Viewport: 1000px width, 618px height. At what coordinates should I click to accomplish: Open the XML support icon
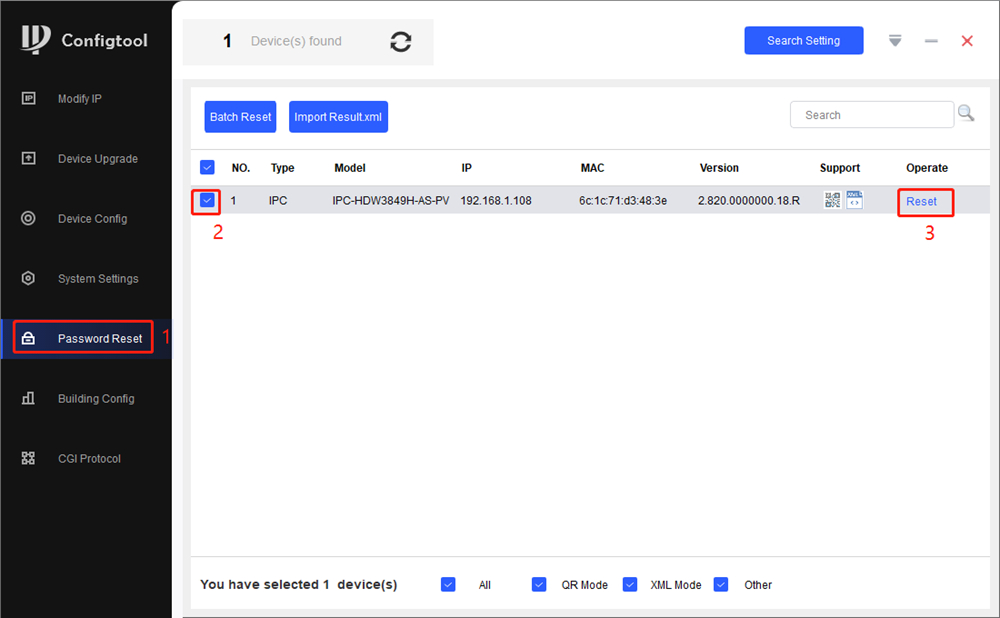pos(854,200)
